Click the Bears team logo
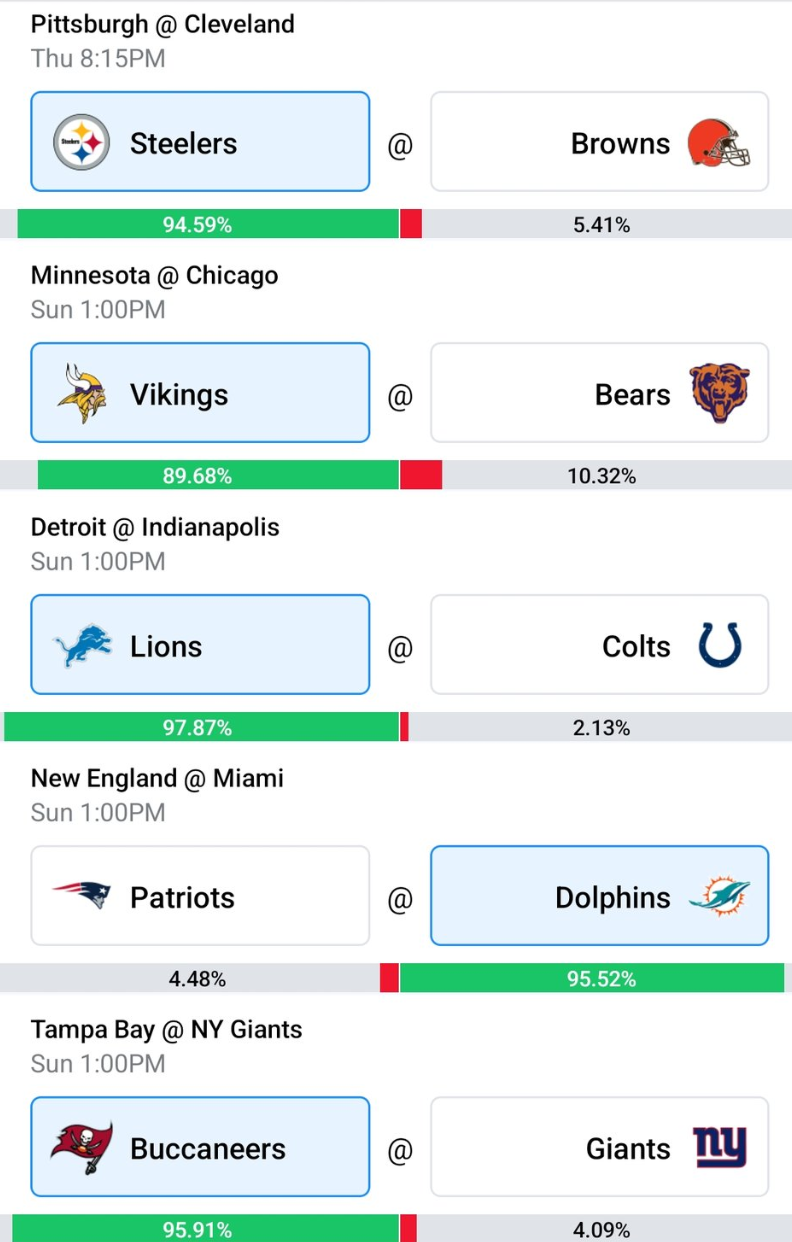 (719, 394)
